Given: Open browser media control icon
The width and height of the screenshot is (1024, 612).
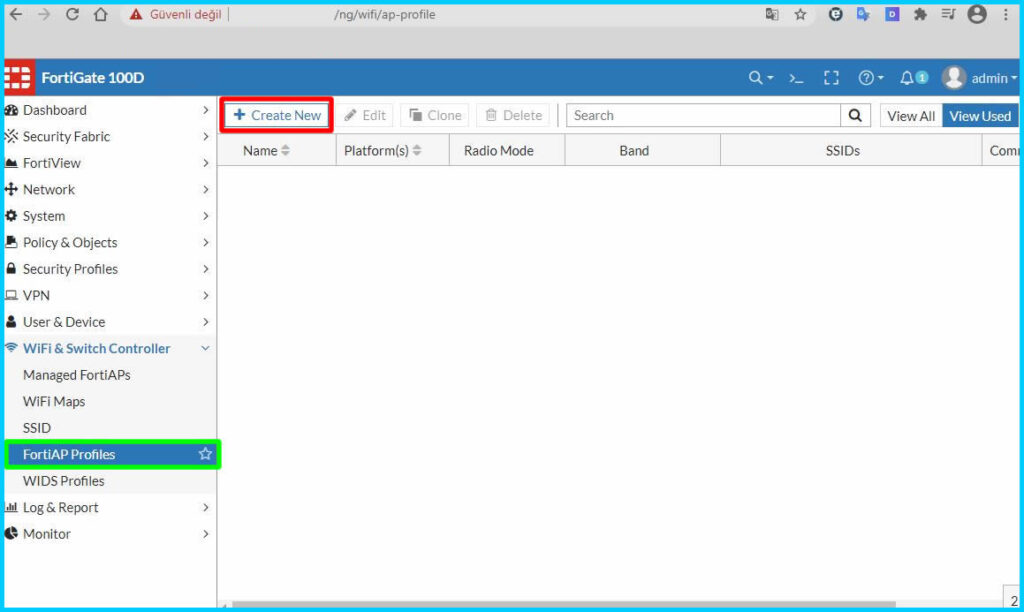Looking at the screenshot, I should 948,14.
